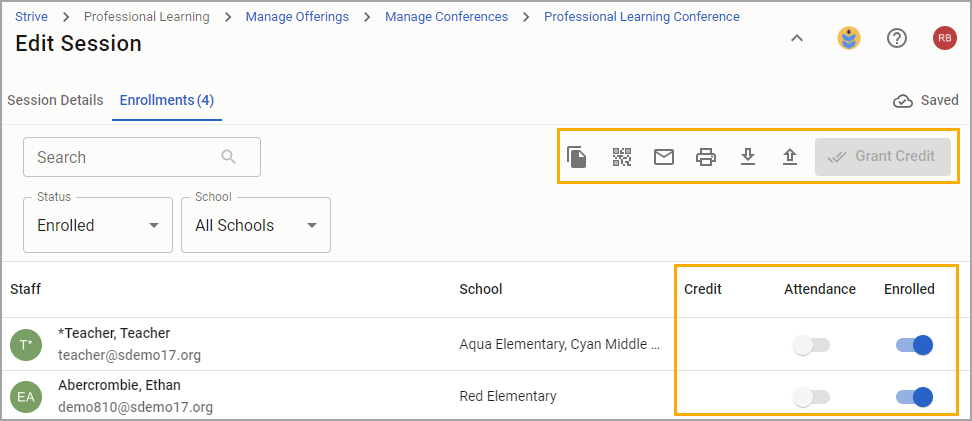Open the QR code icon

click(622, 157)
